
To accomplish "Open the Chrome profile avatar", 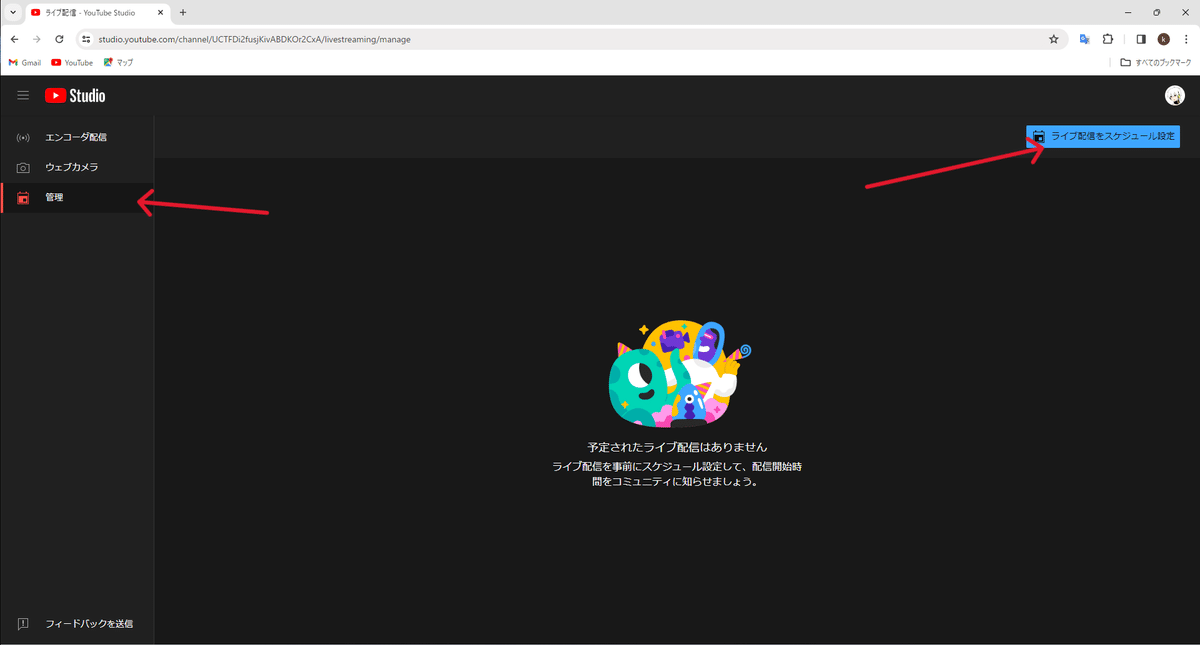I will (x=1164, y=39).
